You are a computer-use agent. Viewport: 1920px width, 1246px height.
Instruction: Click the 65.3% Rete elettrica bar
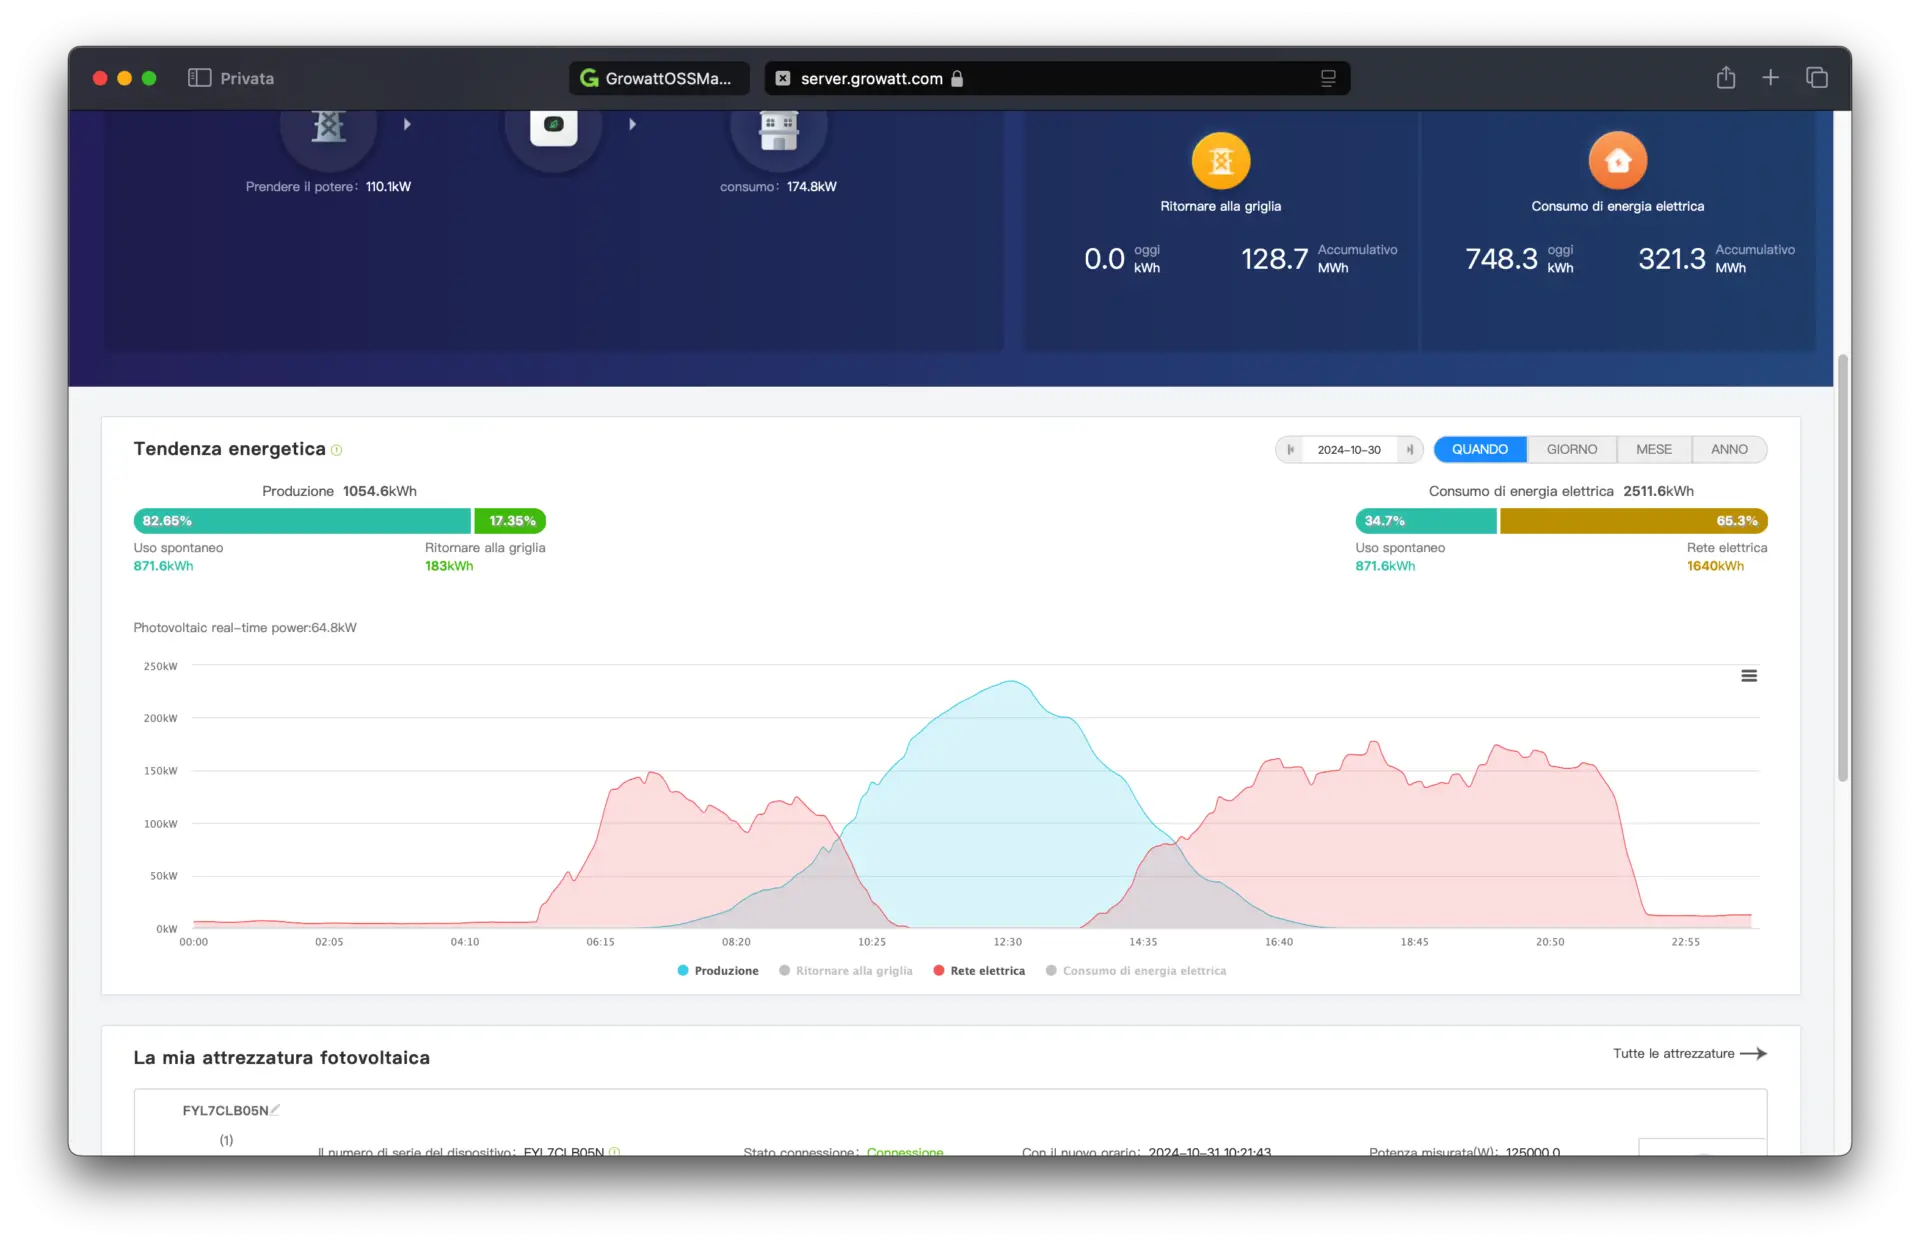coord(1634,521)
